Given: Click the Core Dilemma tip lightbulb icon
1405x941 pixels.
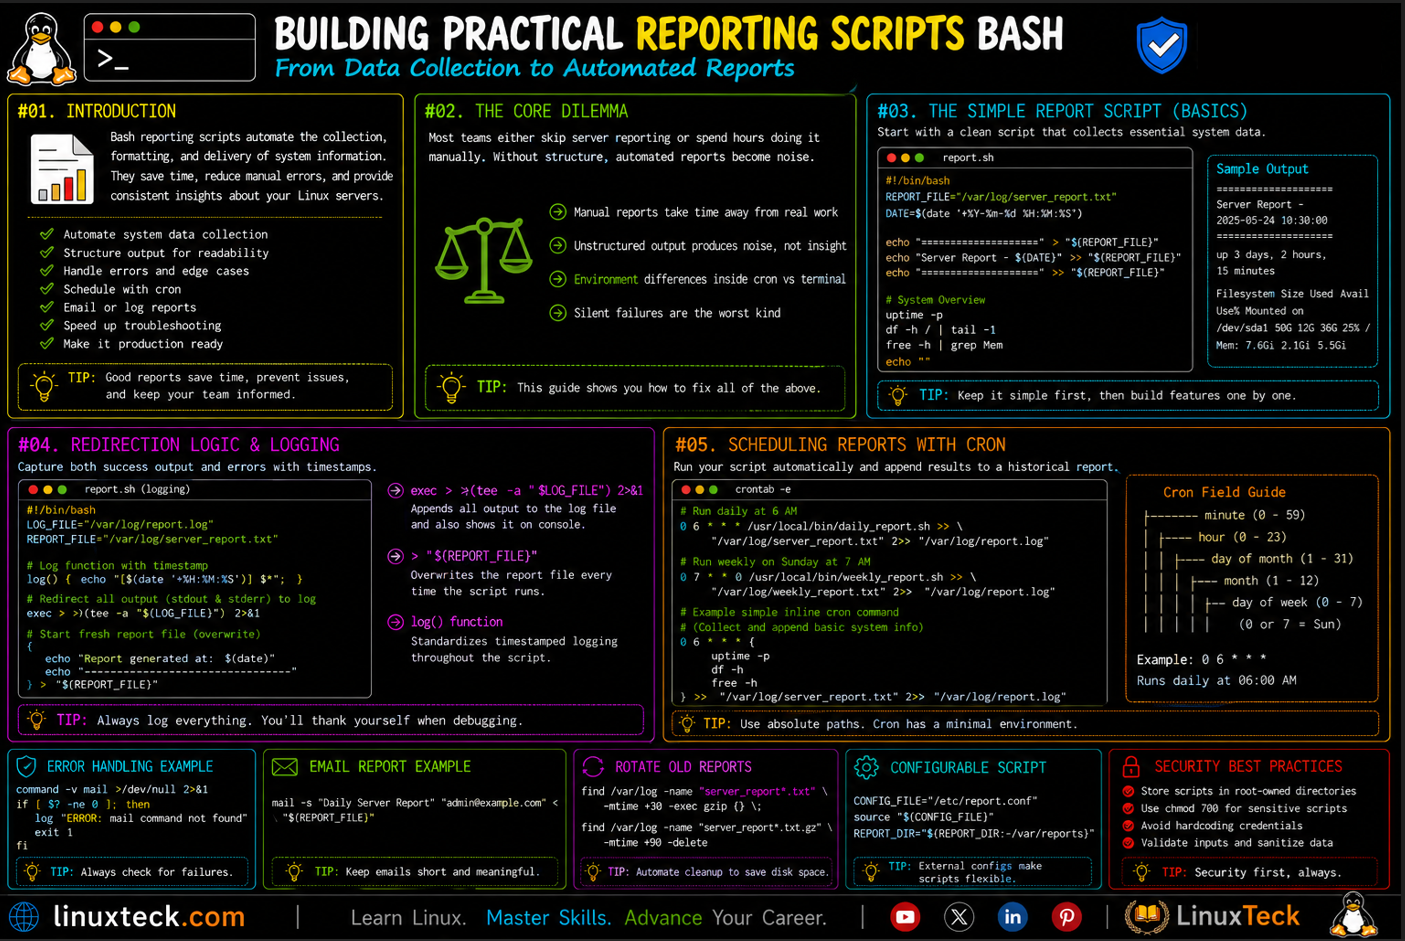Looking at the screenshot, I should click(451, 387).
